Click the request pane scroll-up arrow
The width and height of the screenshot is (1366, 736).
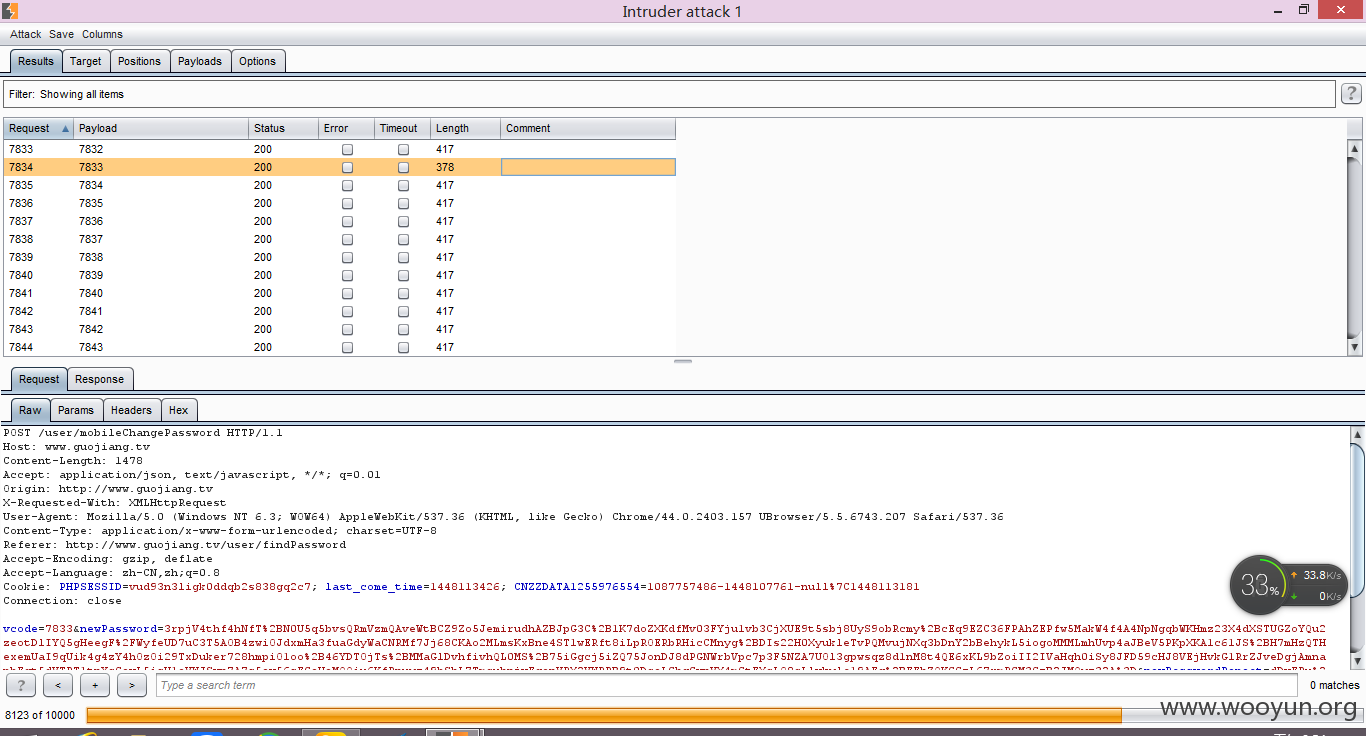[x=1357, y=435]
